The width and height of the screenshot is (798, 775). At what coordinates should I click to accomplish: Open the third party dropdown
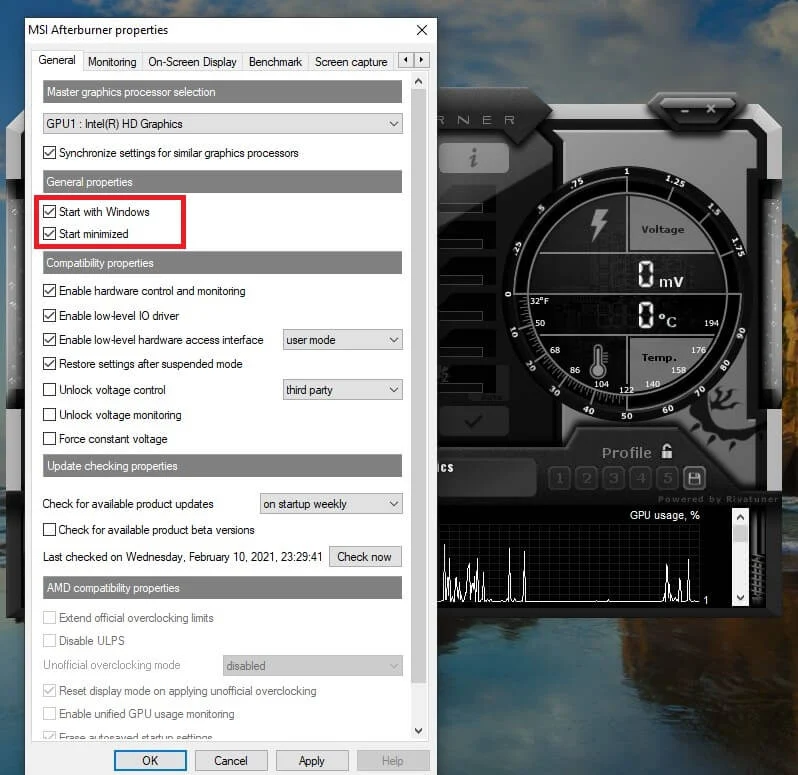pos(343,390)
